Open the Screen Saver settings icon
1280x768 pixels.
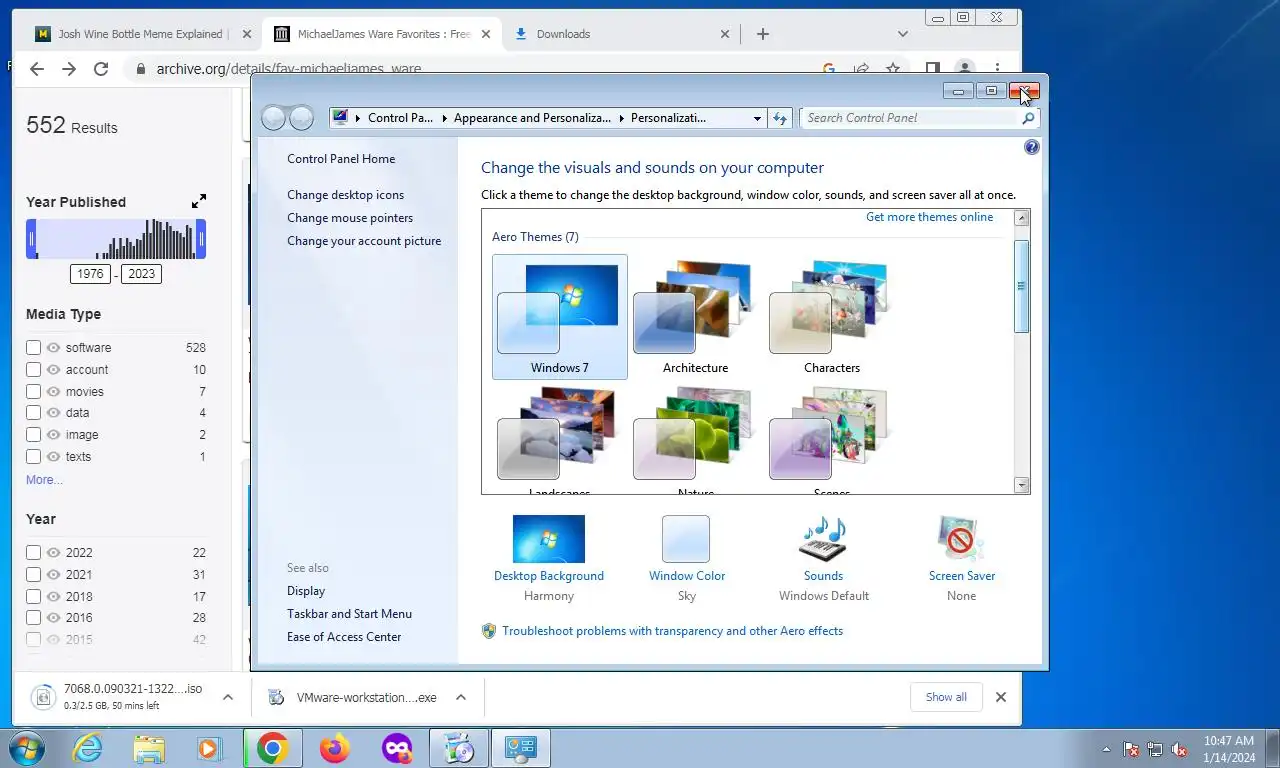[961, 539]
